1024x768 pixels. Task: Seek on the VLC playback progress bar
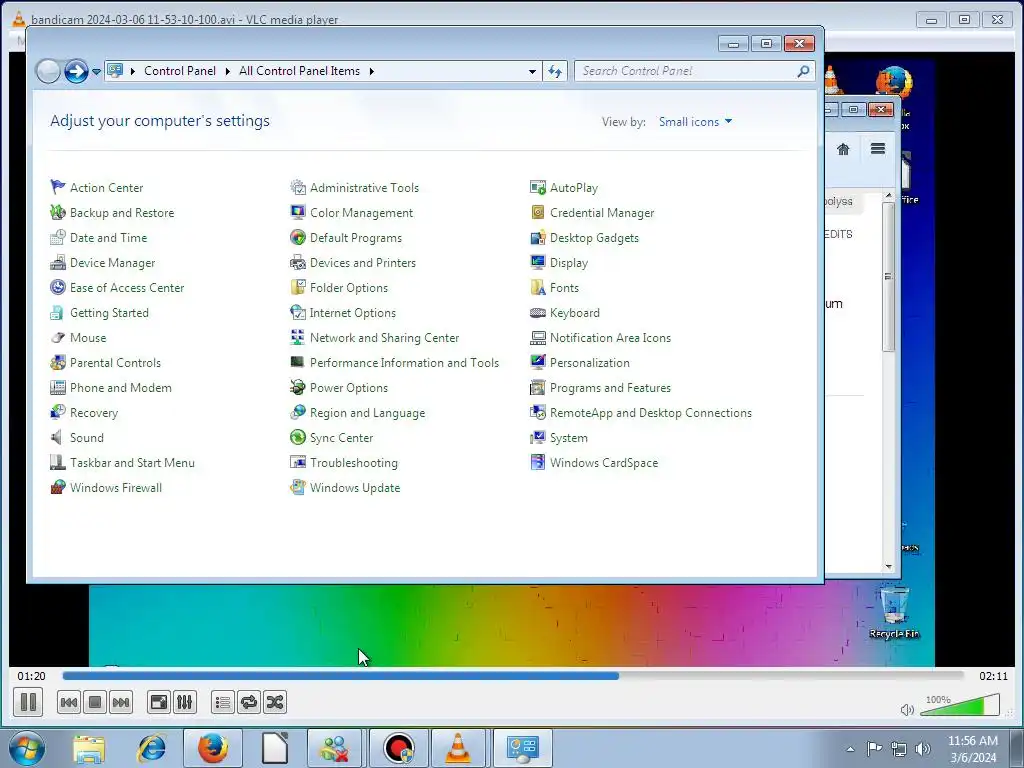513,676
